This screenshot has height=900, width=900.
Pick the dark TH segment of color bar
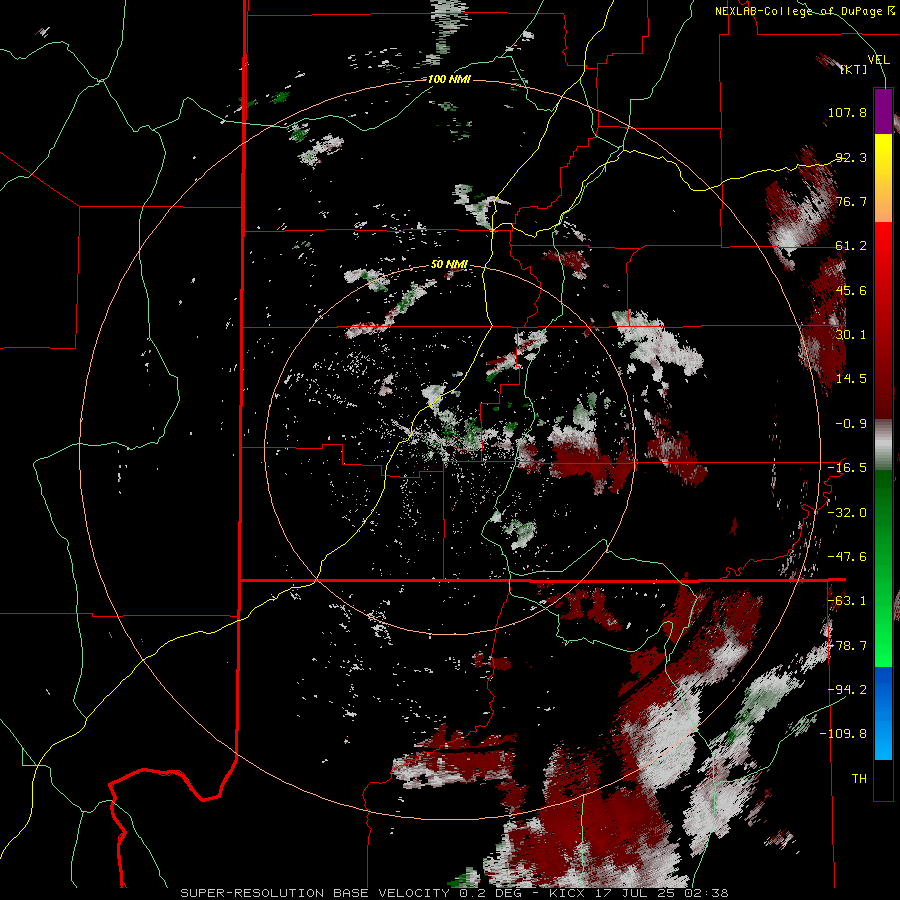(883, 780)
